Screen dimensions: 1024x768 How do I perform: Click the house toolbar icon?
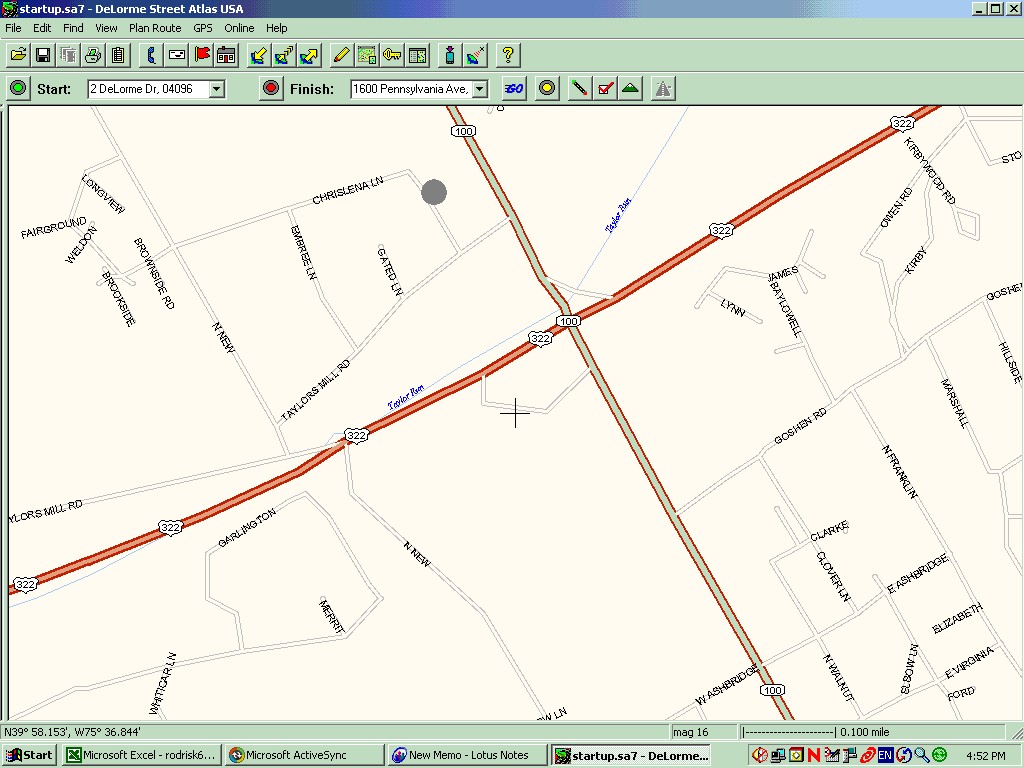[x=227, y=56]
